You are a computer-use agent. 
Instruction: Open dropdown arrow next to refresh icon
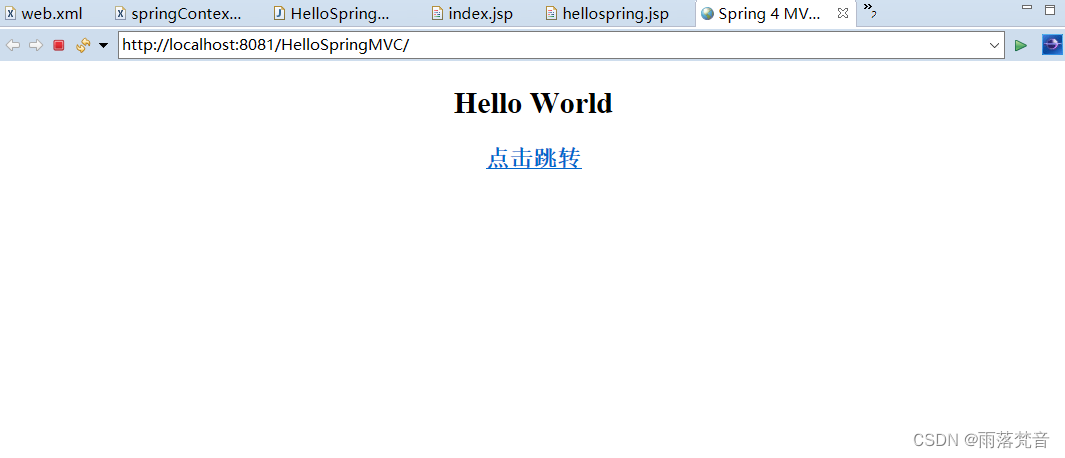click(x=103, y=46)
